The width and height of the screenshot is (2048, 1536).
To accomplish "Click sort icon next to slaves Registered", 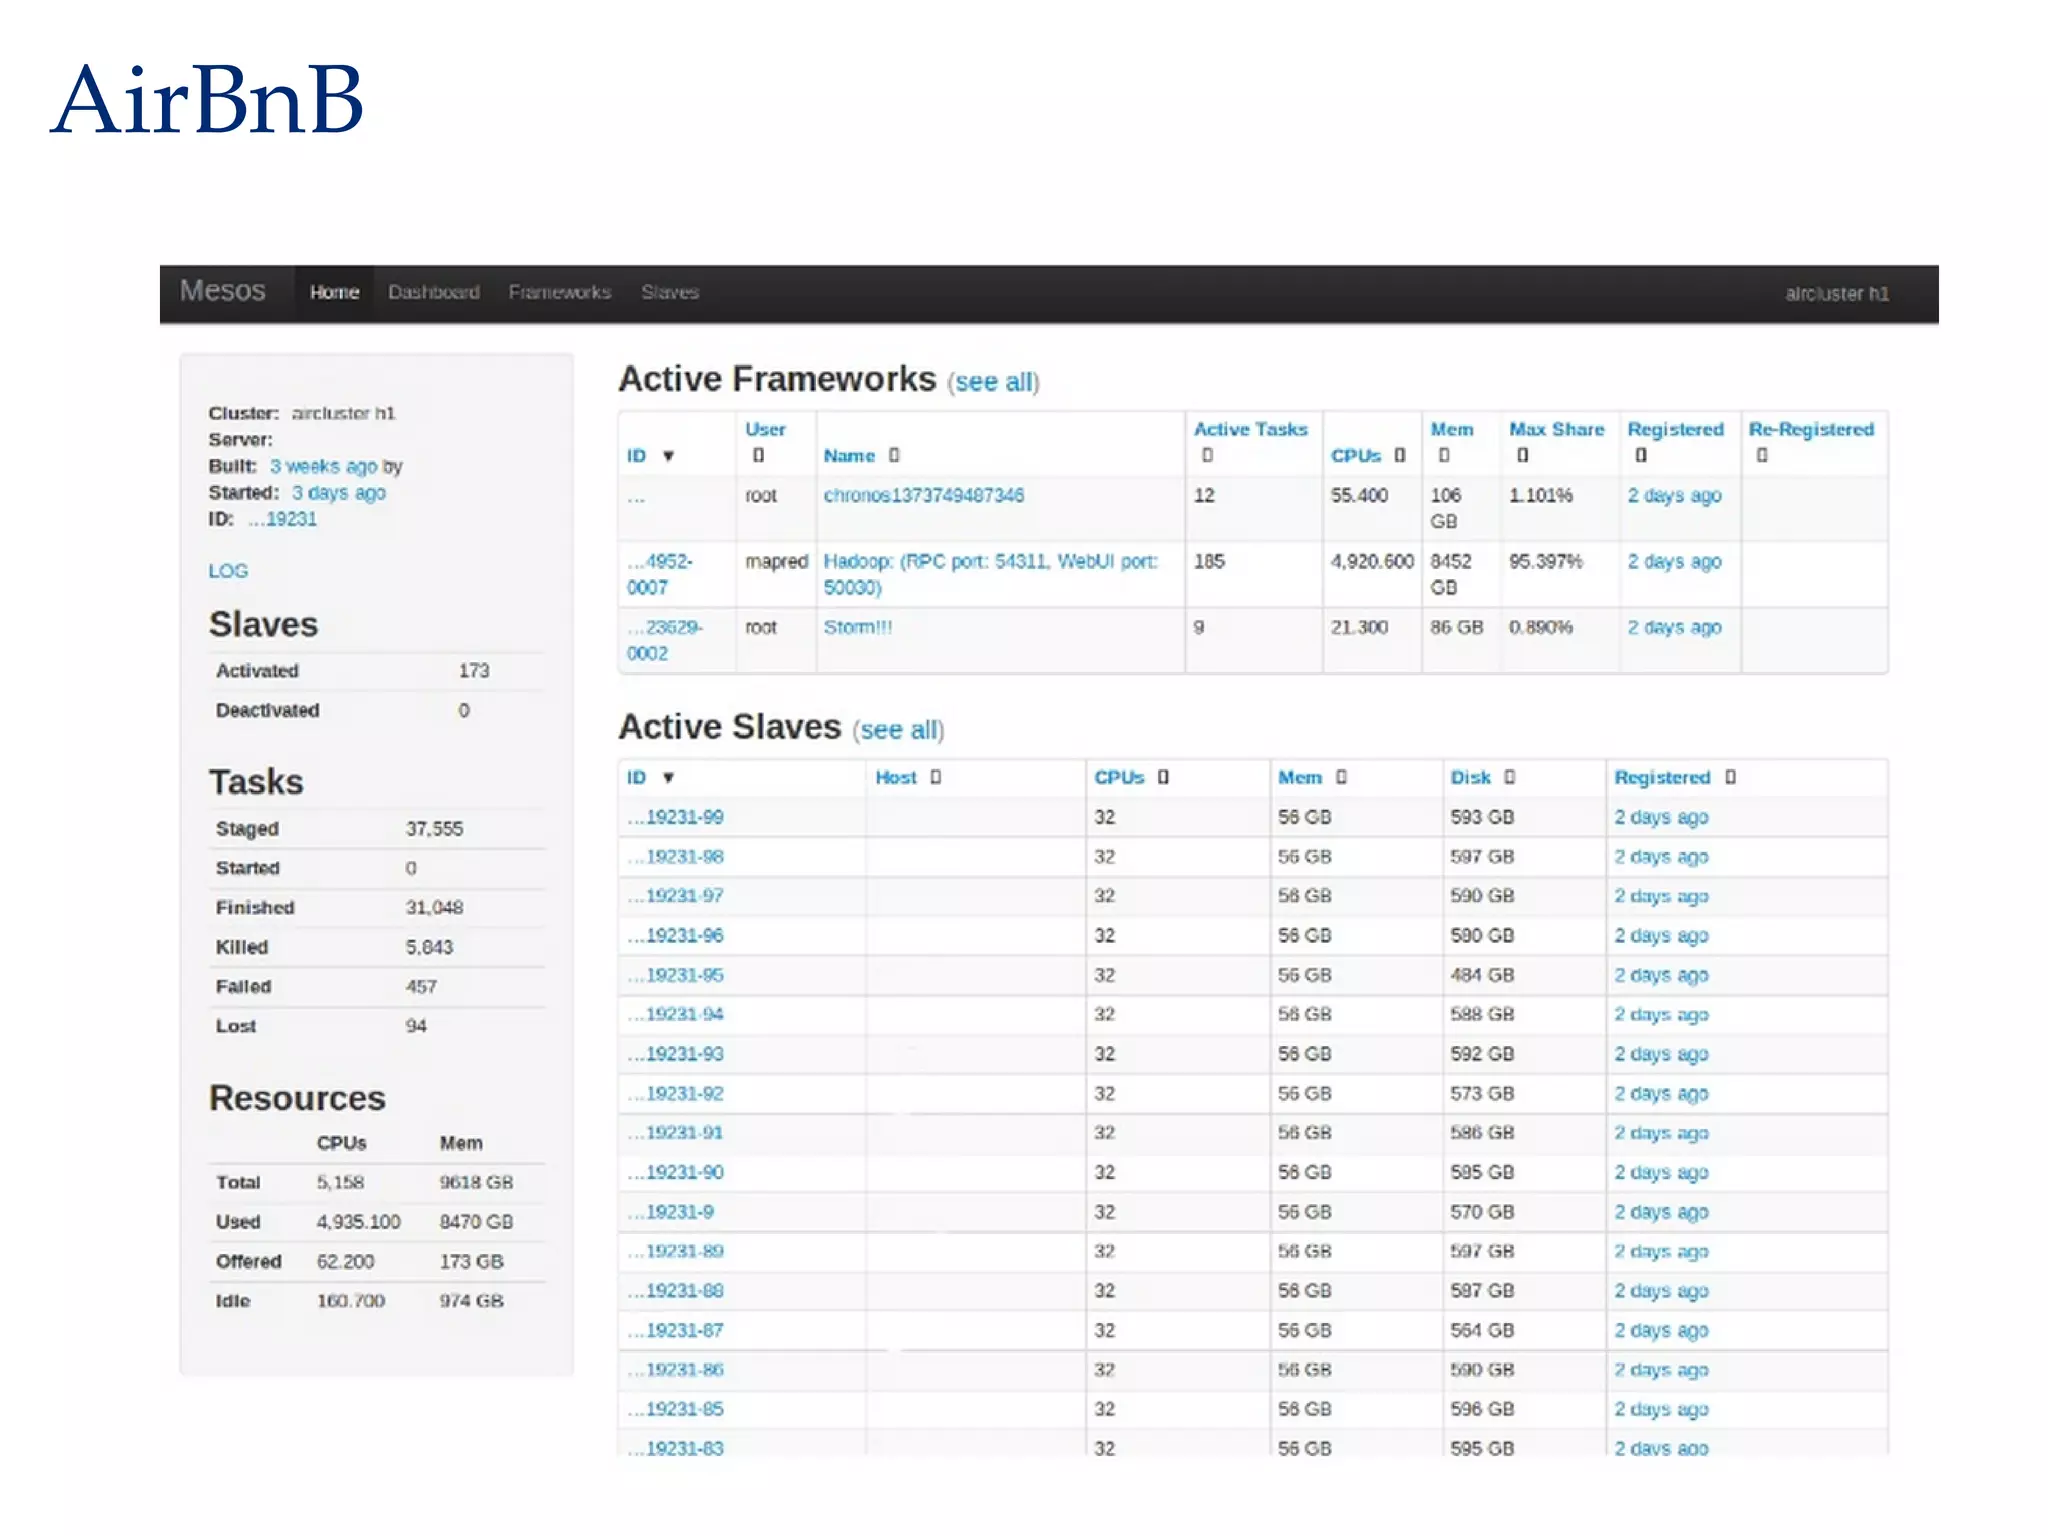I will click(1730, 777).
